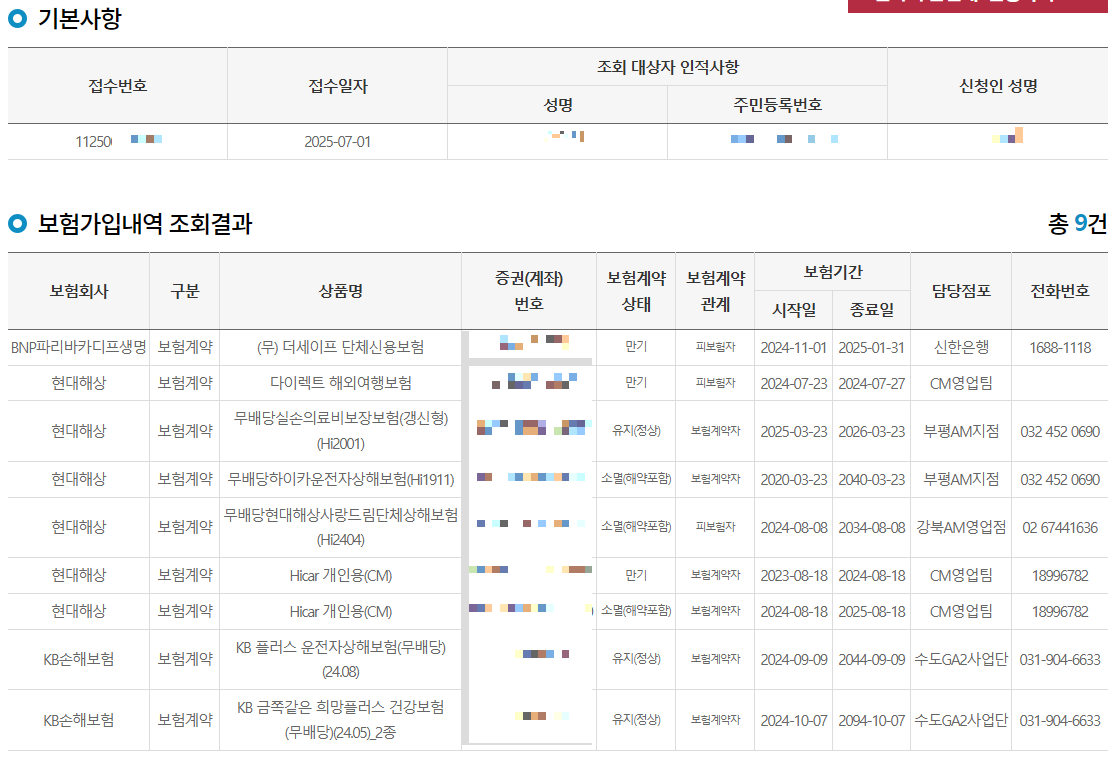Click start date 2020-03-23
The width and height of the screenshot is (1116, 758).
coord(794,480)
